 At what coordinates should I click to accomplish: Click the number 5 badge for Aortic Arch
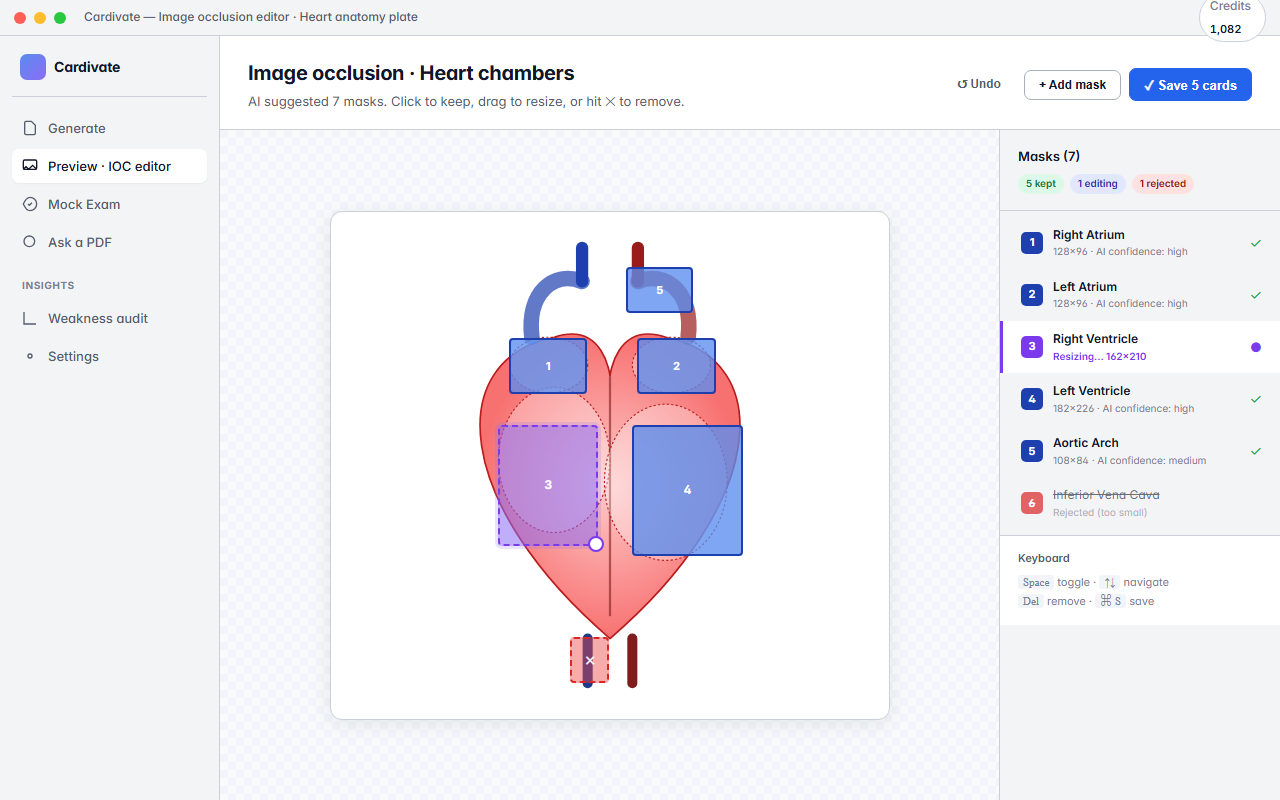point(1032,451)
